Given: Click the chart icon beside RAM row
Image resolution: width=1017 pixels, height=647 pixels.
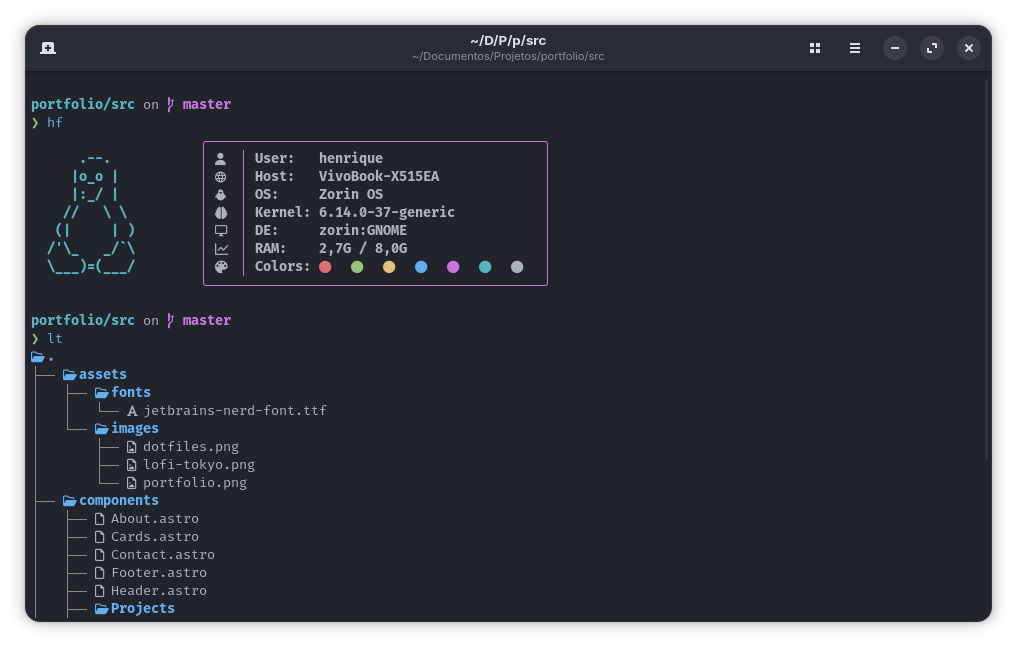Looking at the screenshot, I should tap(221, 249).
